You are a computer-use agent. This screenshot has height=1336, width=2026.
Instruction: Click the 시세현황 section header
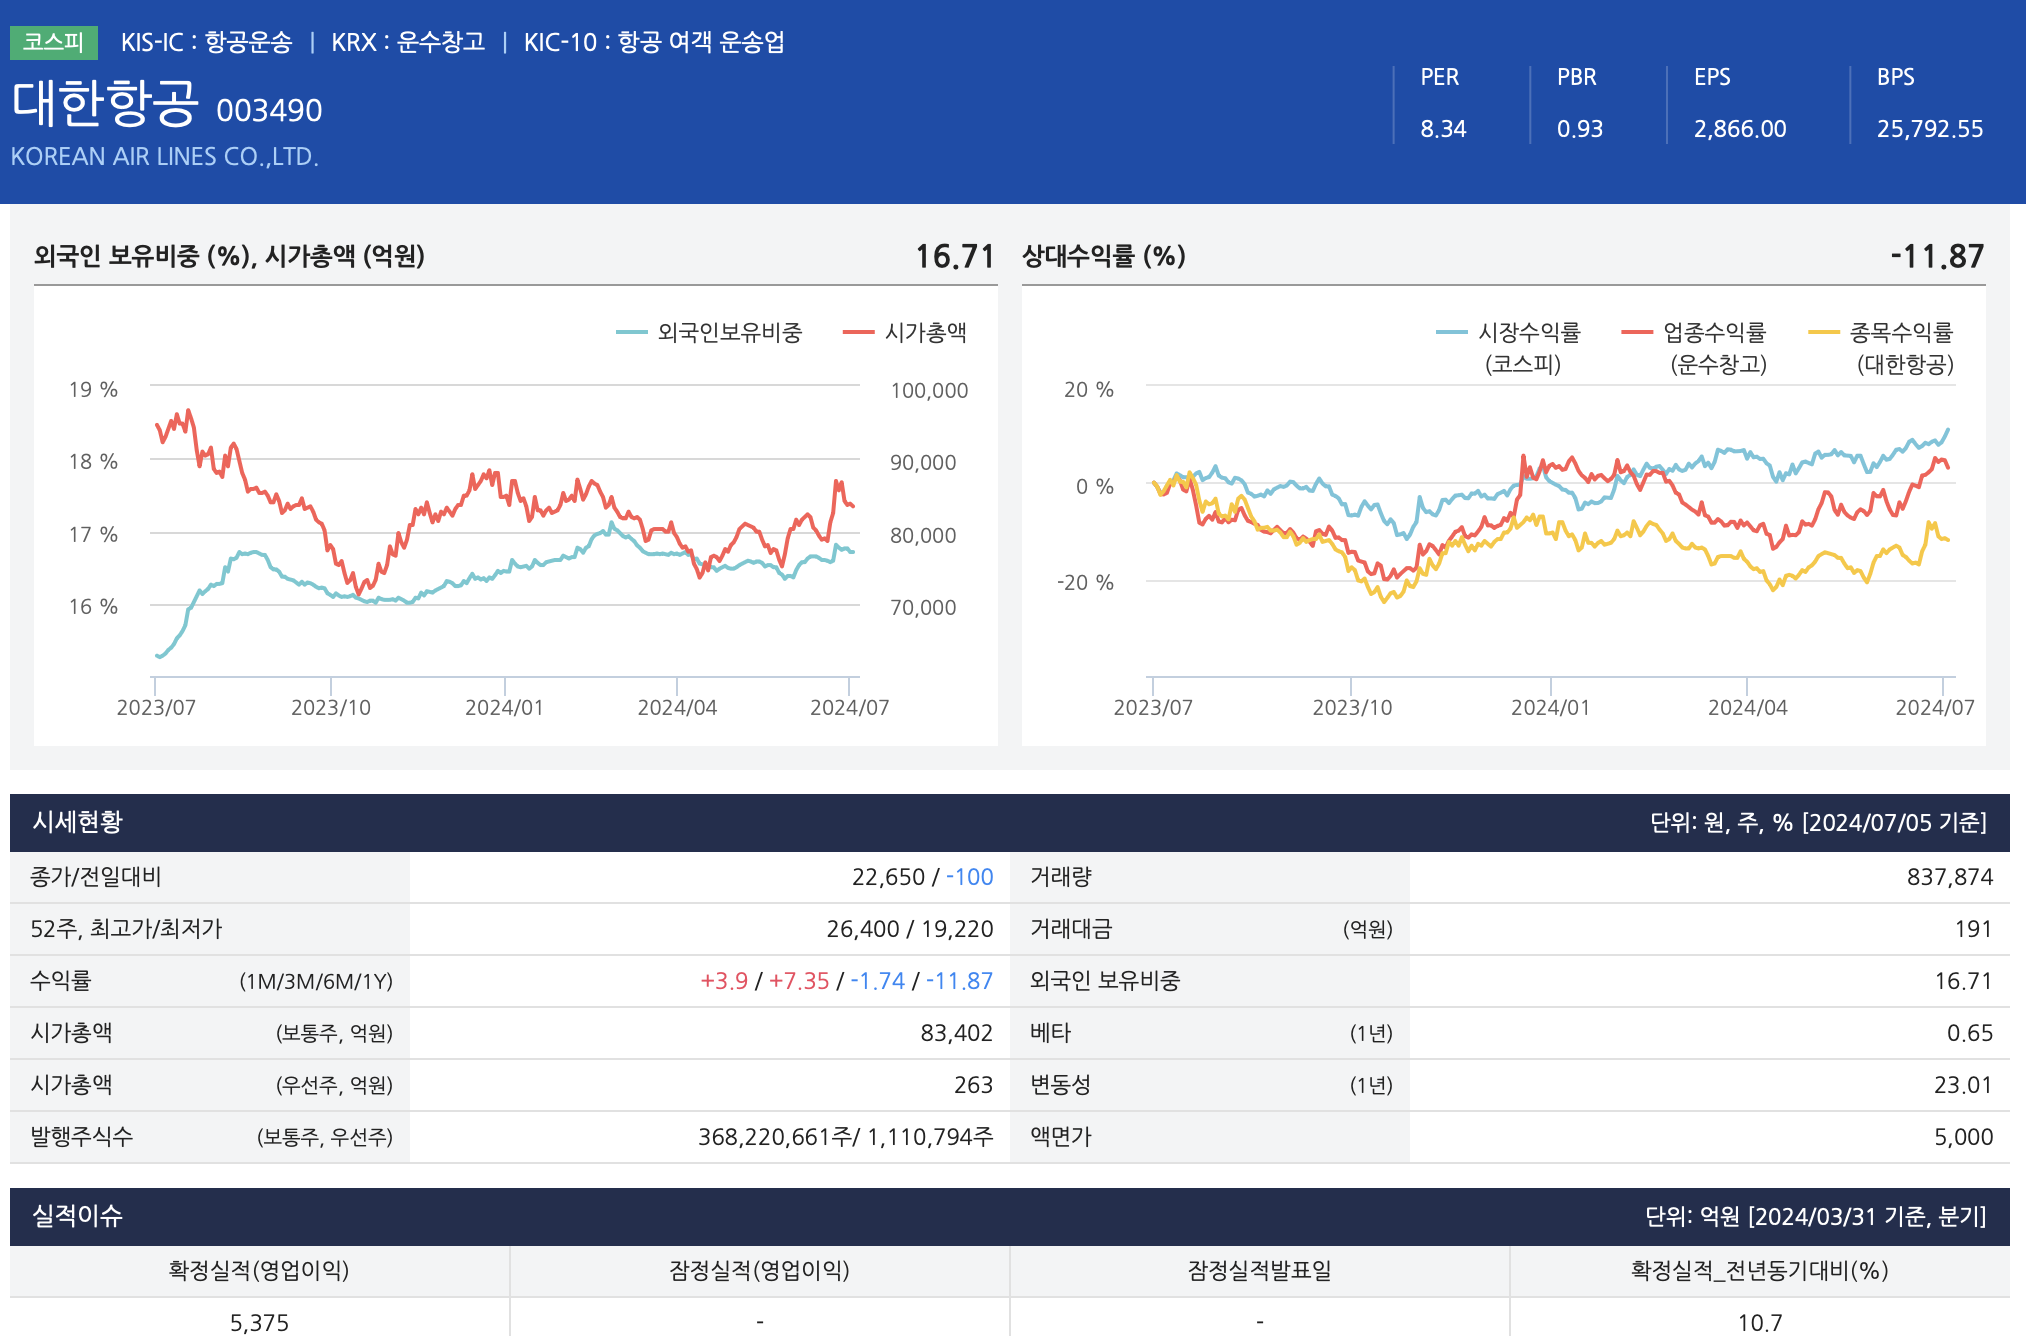77,822
